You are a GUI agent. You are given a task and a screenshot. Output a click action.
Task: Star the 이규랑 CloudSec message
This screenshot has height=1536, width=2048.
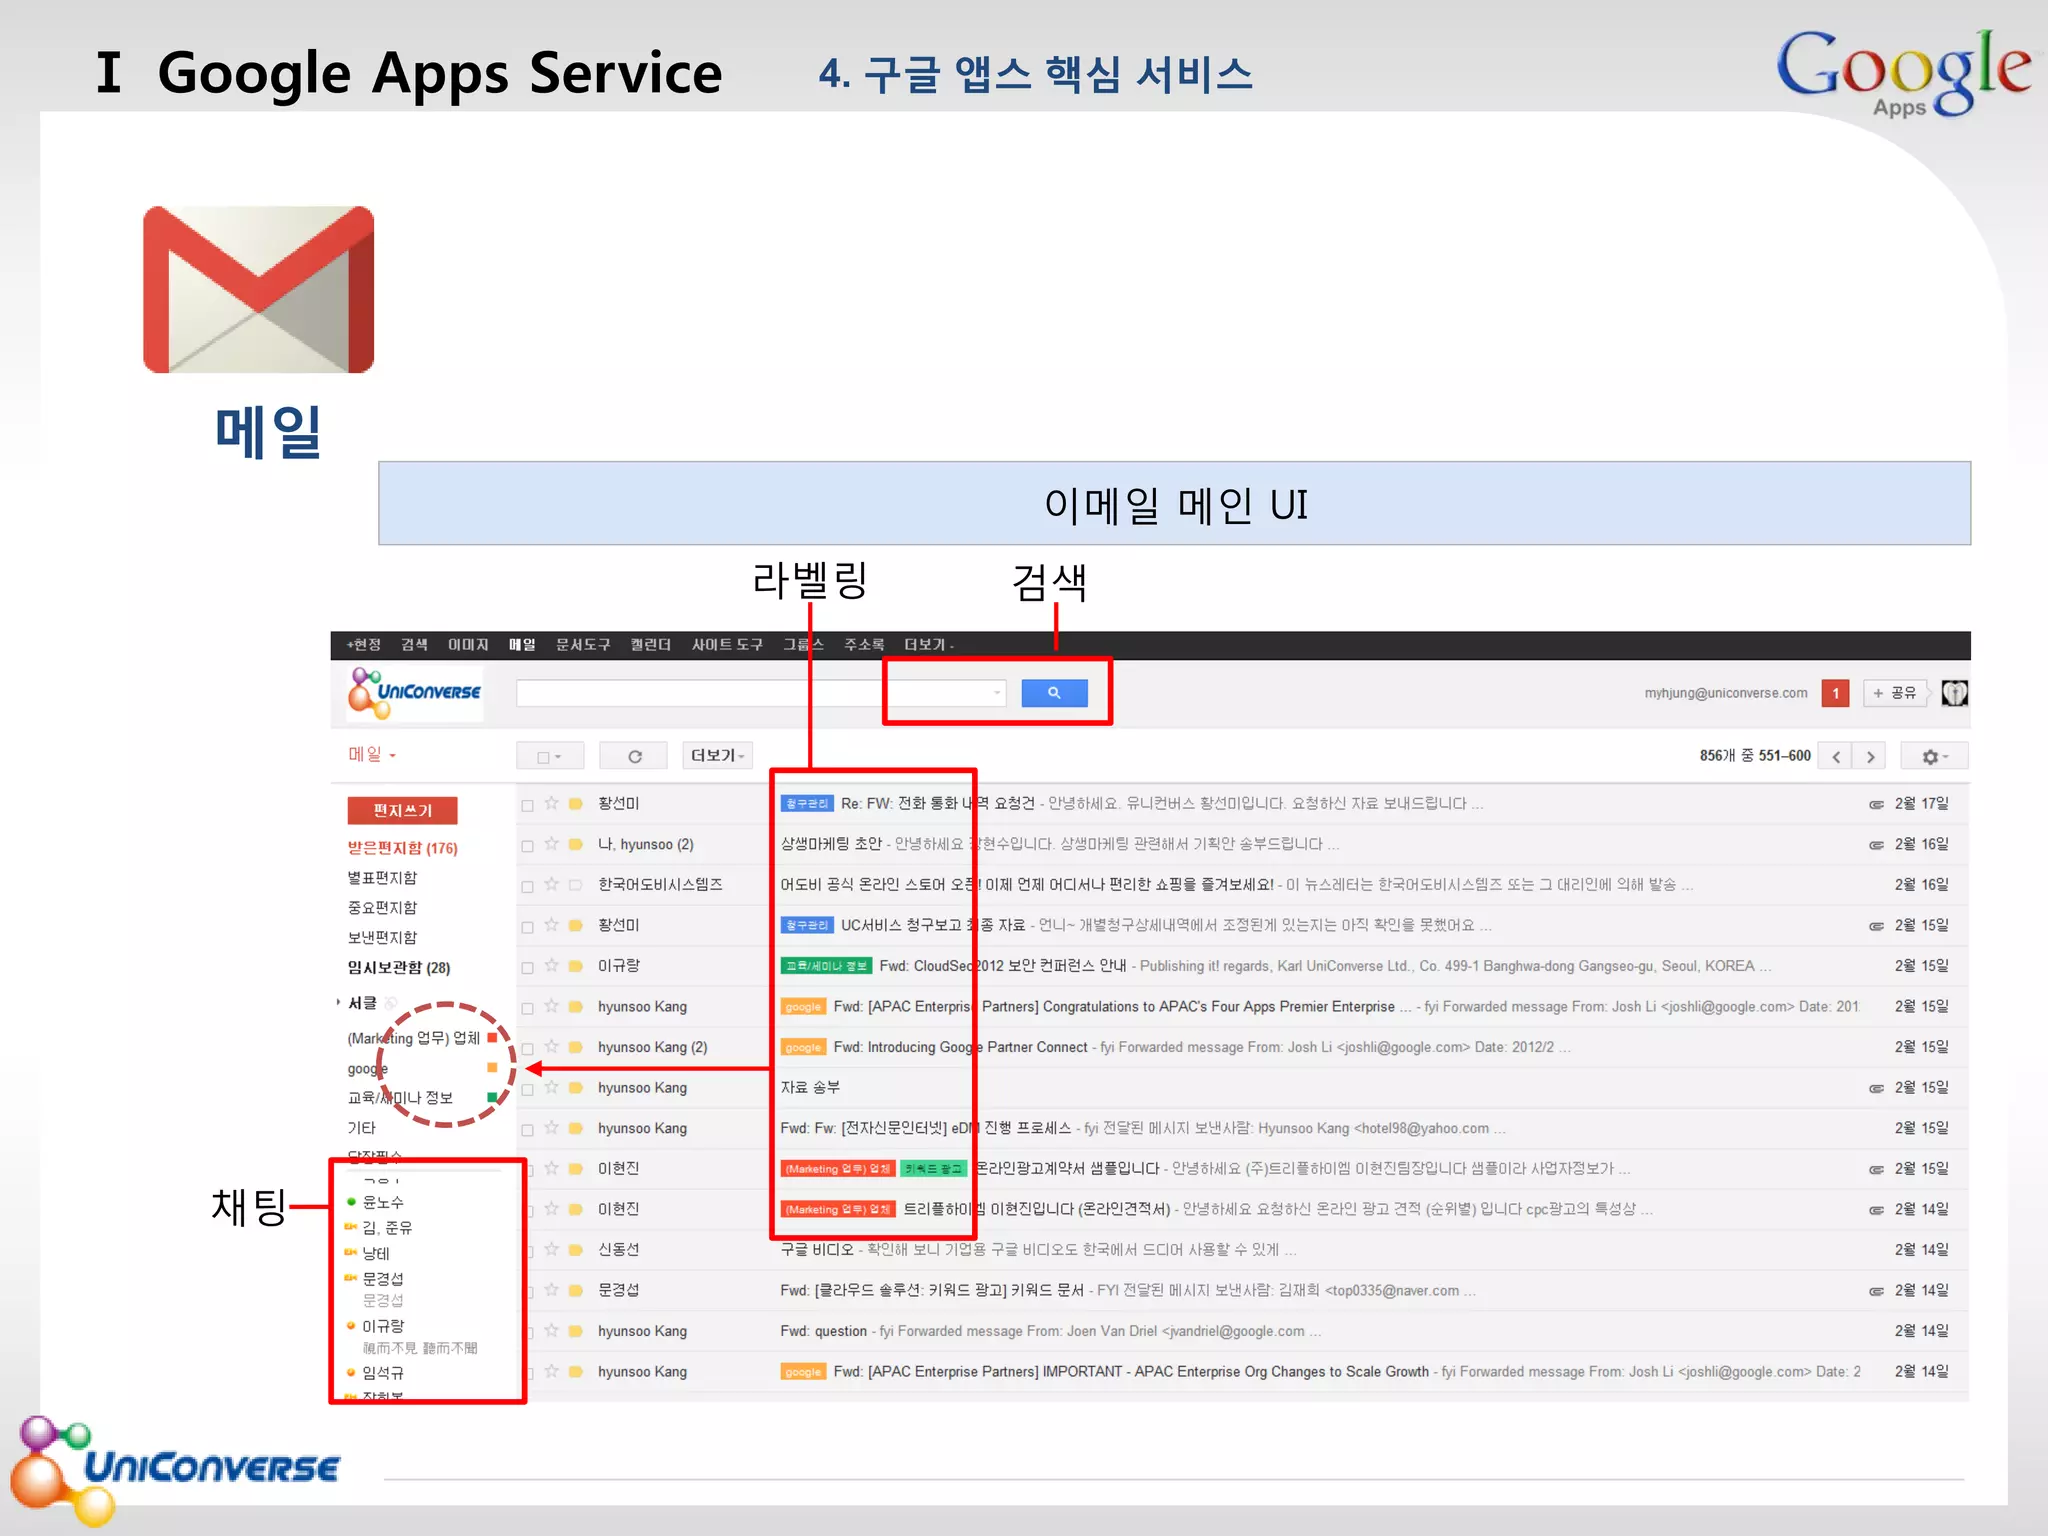[x=551, y=966]
